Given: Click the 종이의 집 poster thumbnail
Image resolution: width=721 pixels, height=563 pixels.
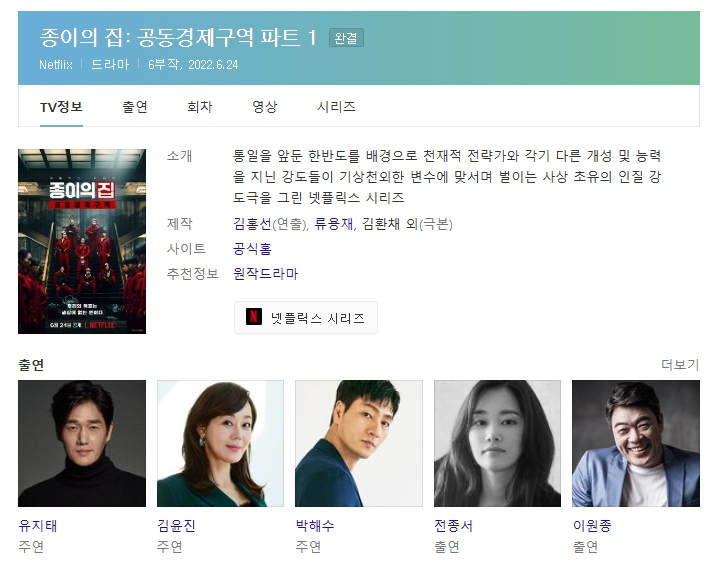Looking at the screenshot, I should pos(82,241).
